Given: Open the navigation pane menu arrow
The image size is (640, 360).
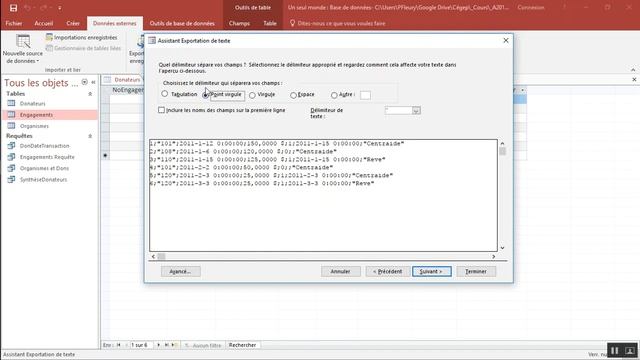Looking at the screenshot, I should (x=84, y=82).
